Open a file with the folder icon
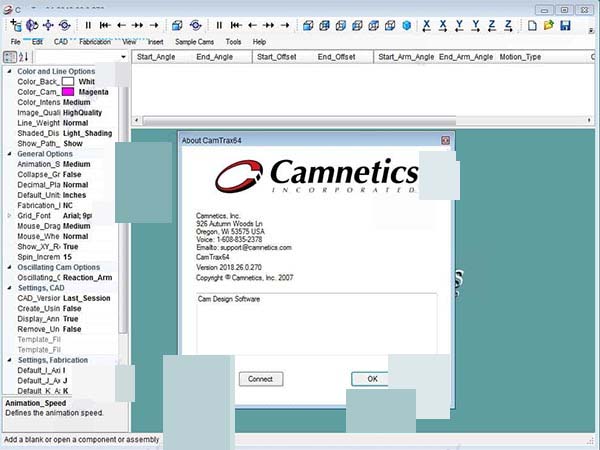Viewport: 600px width, 450px height. (x=549, y=26)
